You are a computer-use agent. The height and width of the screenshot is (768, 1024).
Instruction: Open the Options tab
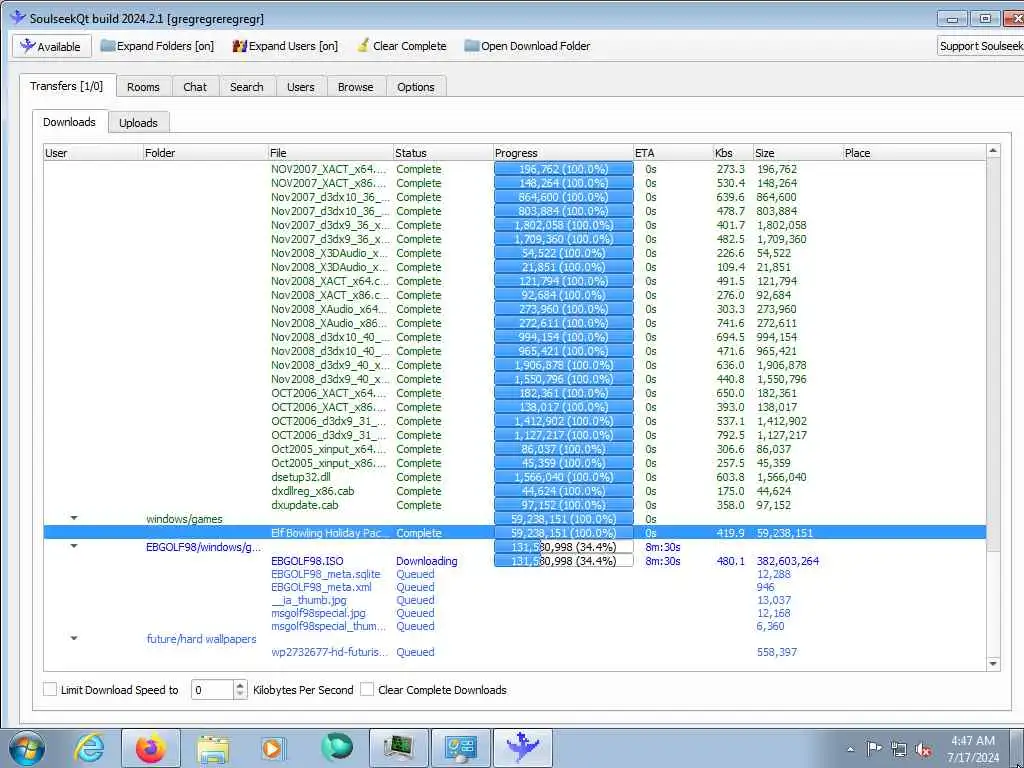[416, 87]
